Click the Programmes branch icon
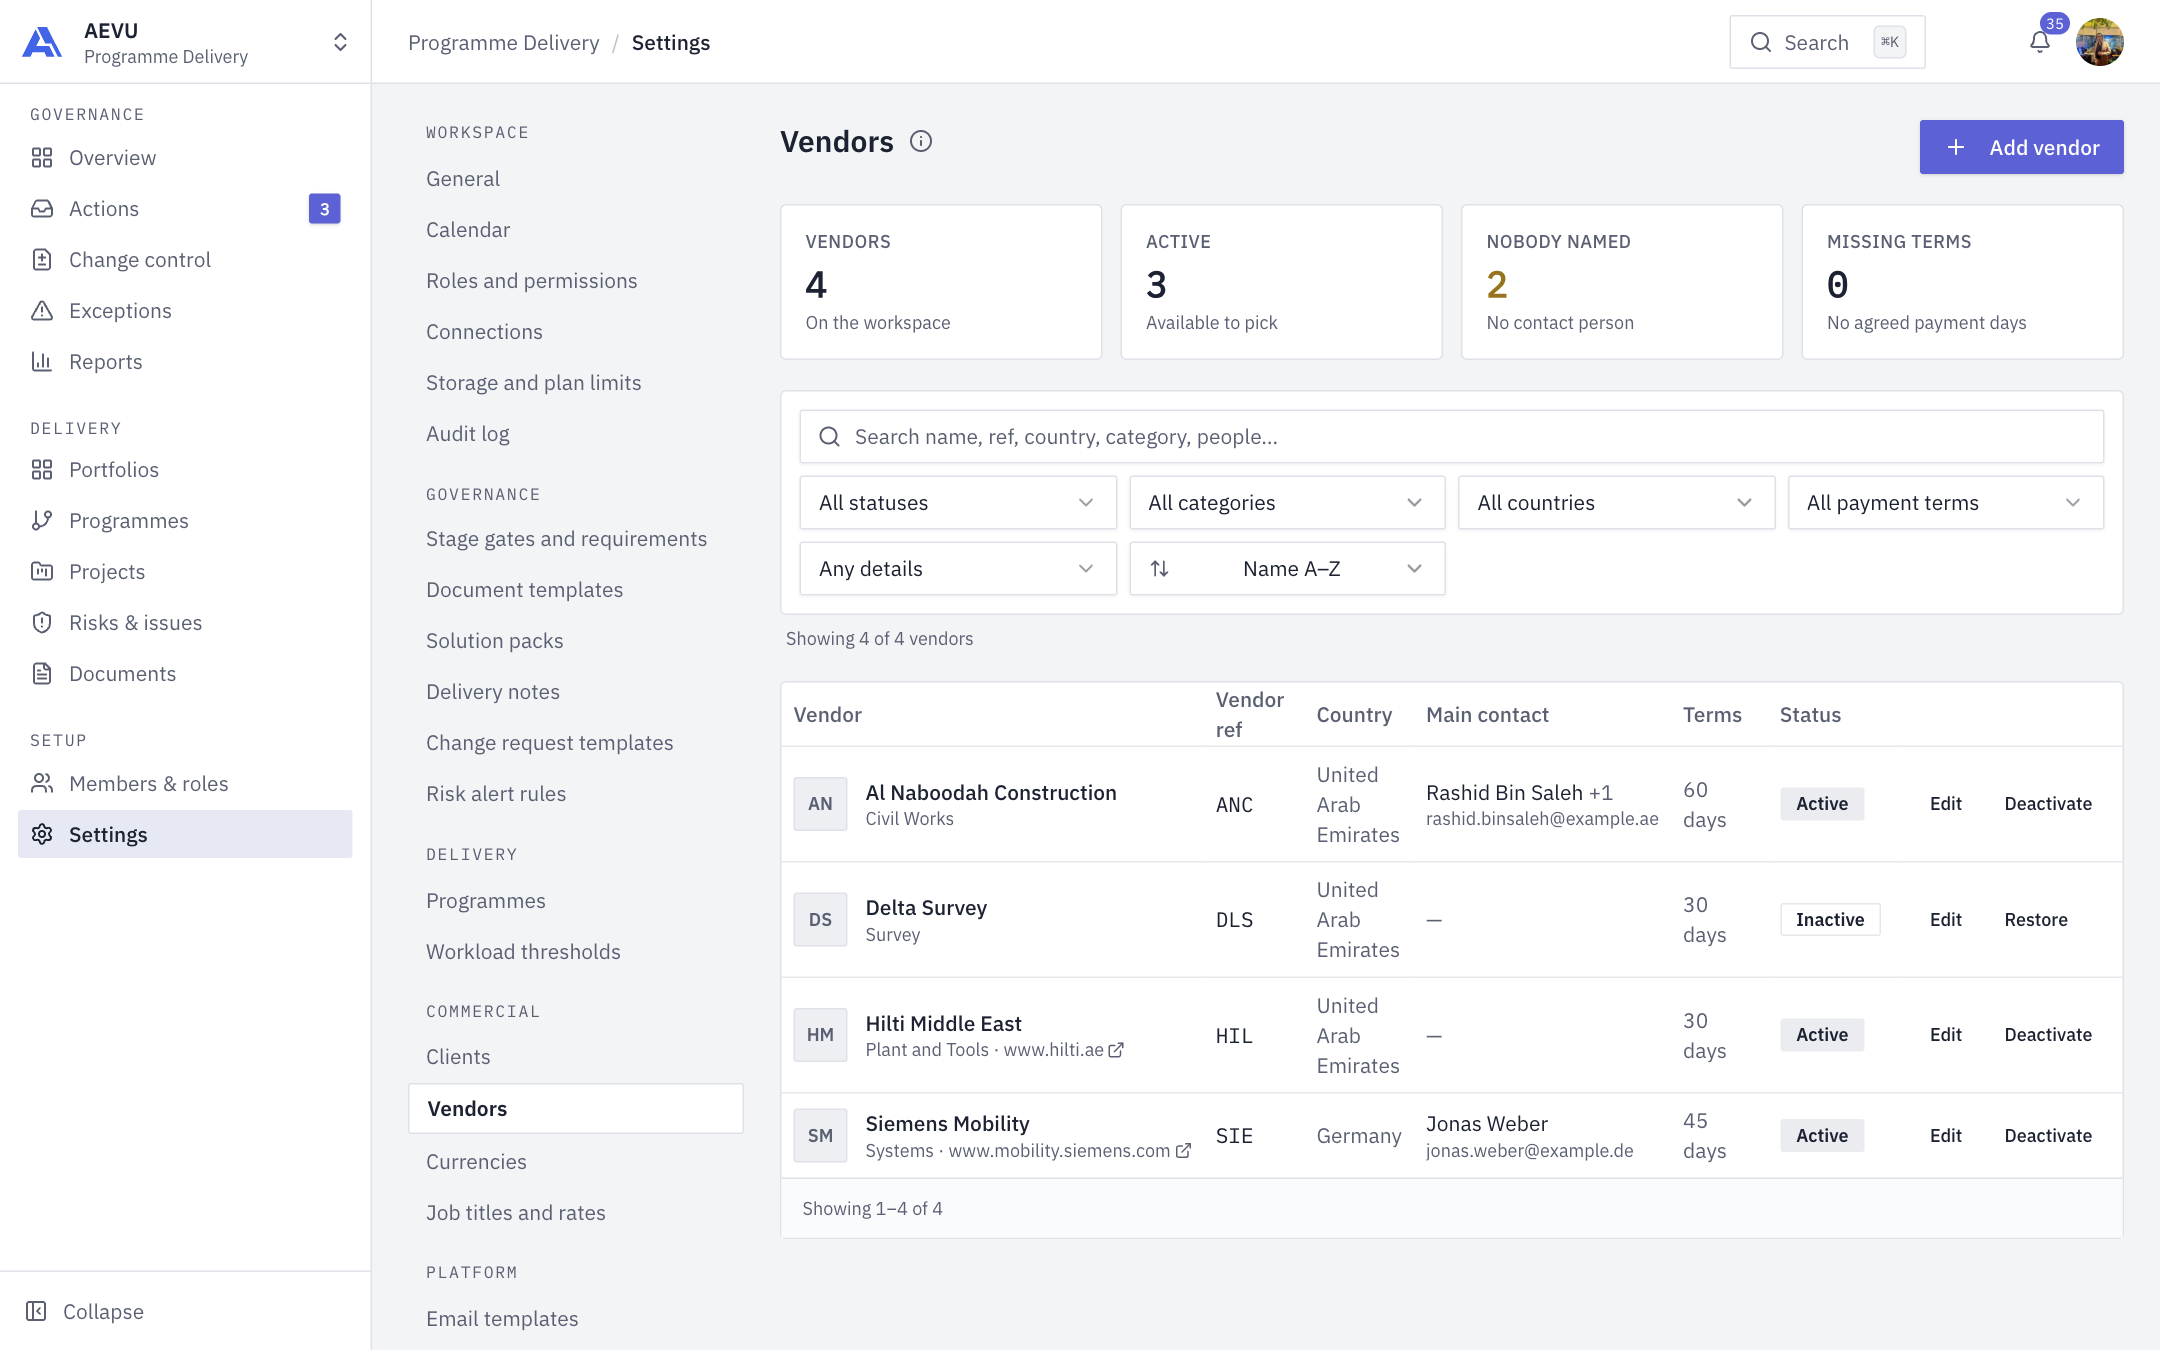The image size is (2160, 1350). point(42,521)
